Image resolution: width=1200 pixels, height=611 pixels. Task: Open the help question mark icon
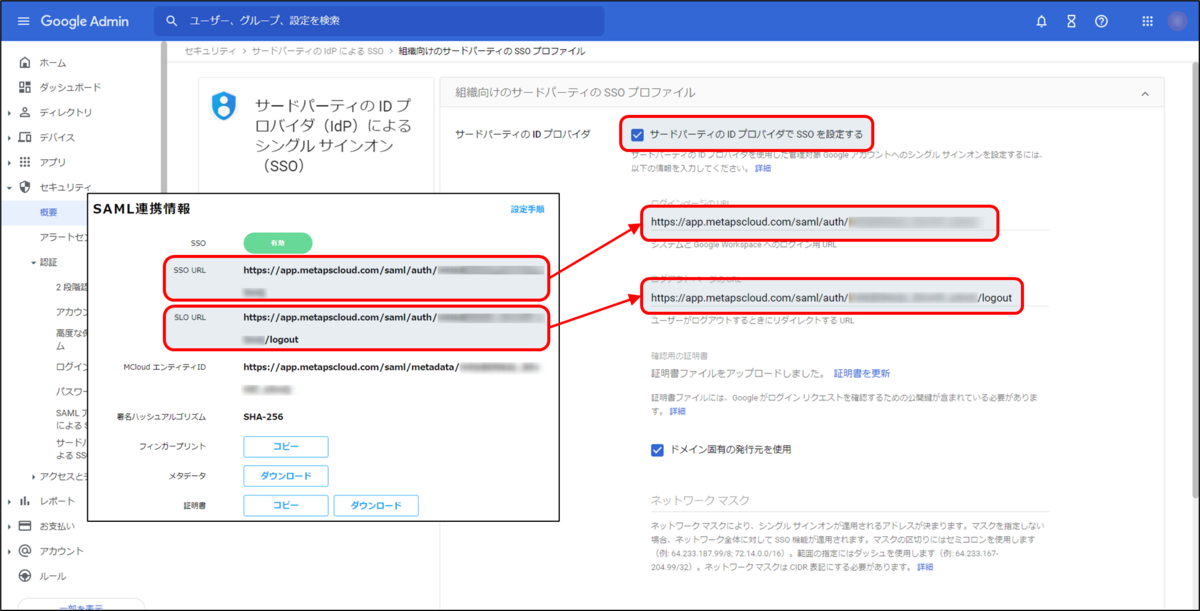coord(1101,21)
